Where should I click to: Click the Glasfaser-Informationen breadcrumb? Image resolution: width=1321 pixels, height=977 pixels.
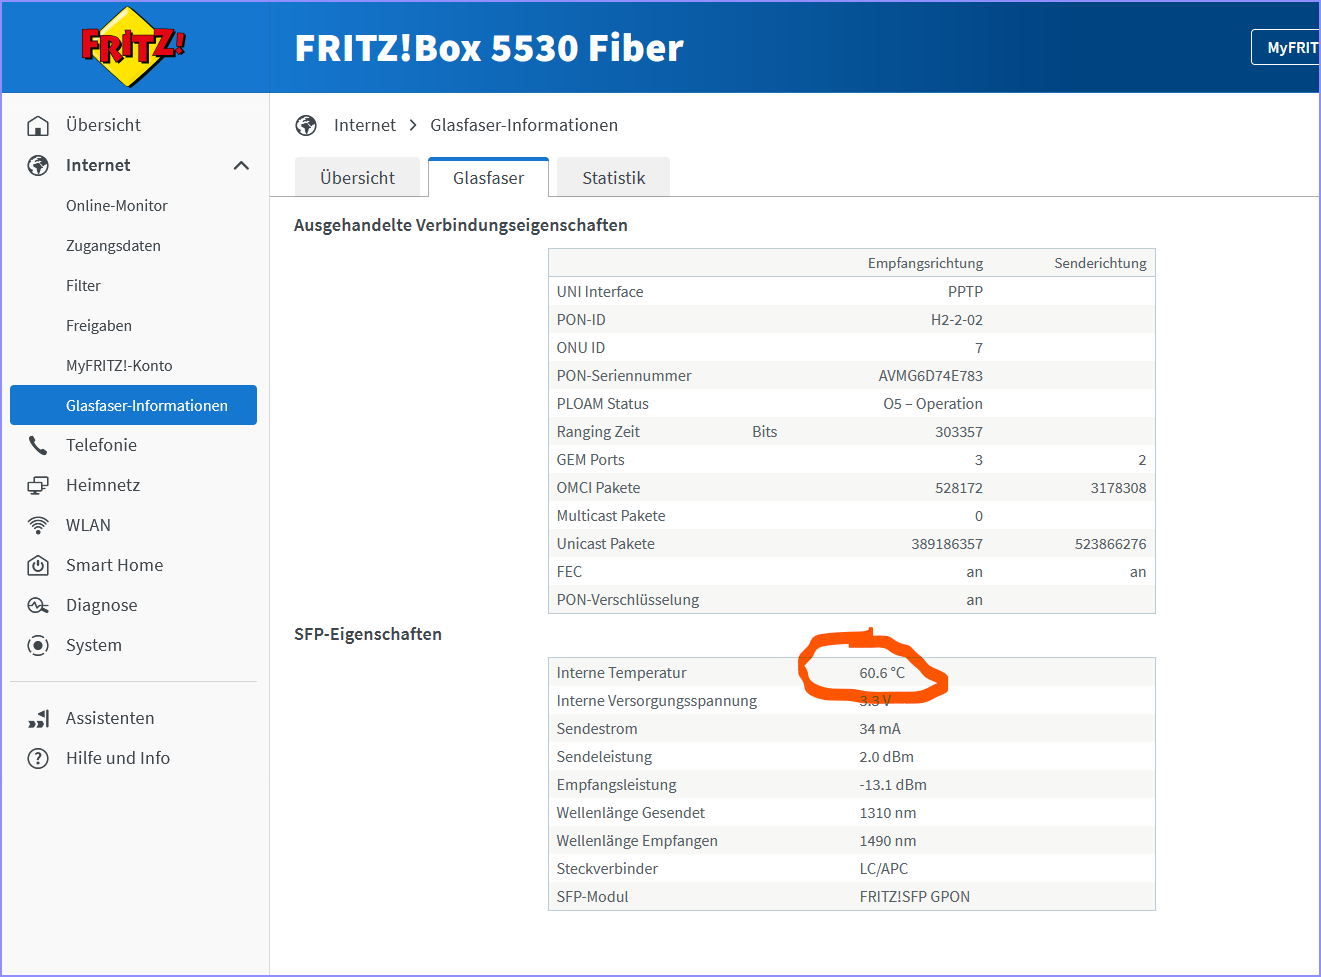pyautogui.click(x=524, y=125)
